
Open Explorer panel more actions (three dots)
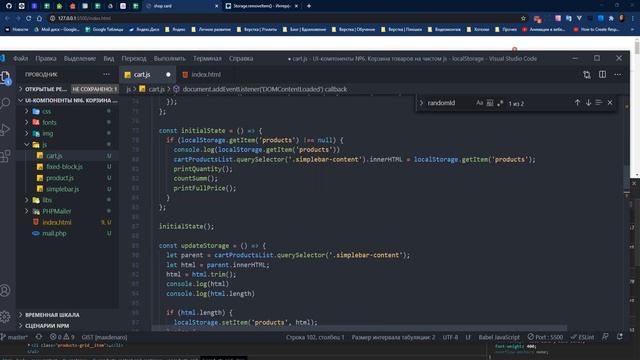coord(107,74)
